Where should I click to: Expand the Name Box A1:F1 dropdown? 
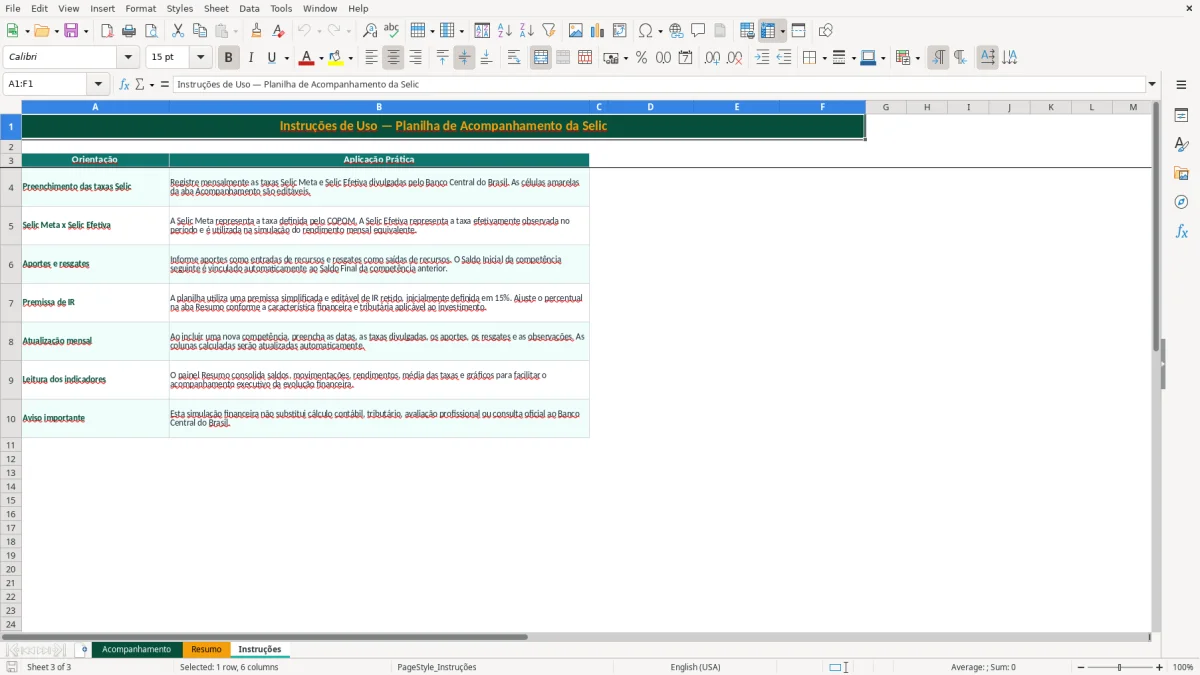pyautogui.click(x=98, y=85)
